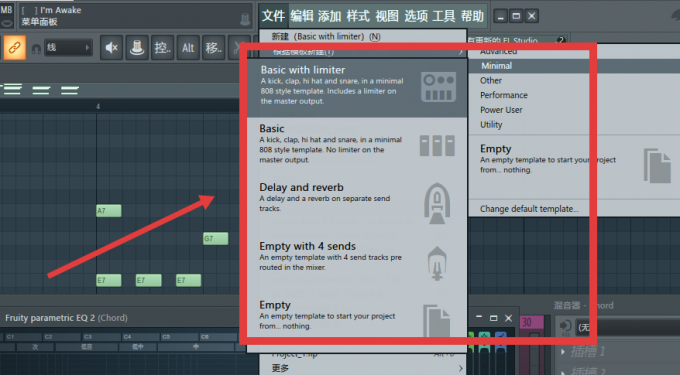
Task: Open the 工具 menu
Action: click(x=443, y=16)
